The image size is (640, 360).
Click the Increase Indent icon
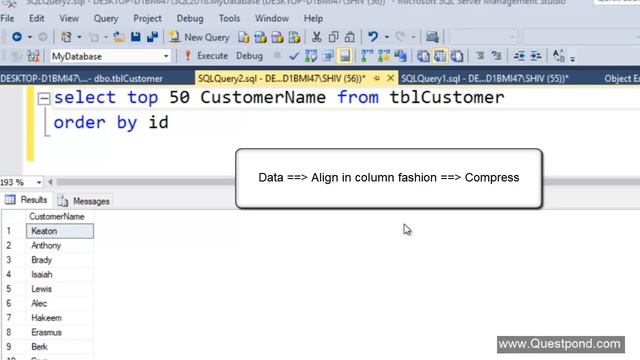click(x=536, y=56)
